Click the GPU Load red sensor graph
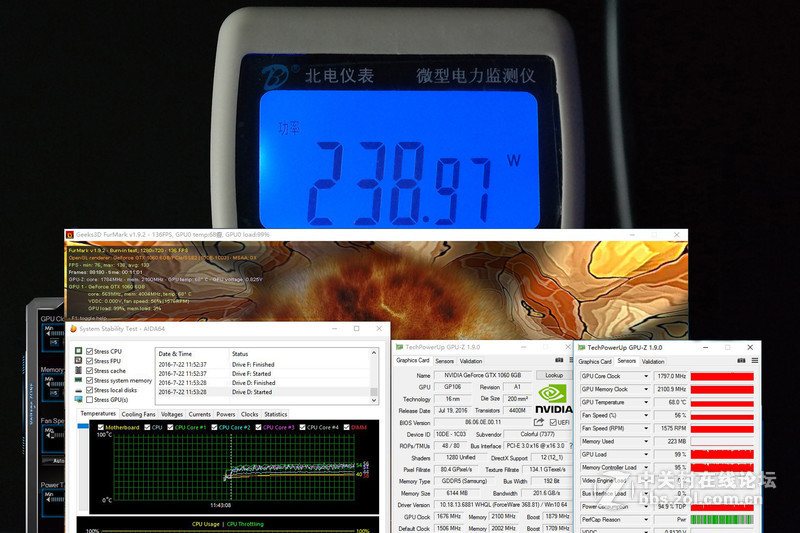The height and width of the screenshot is (533, 800). [x=722, y=454]
